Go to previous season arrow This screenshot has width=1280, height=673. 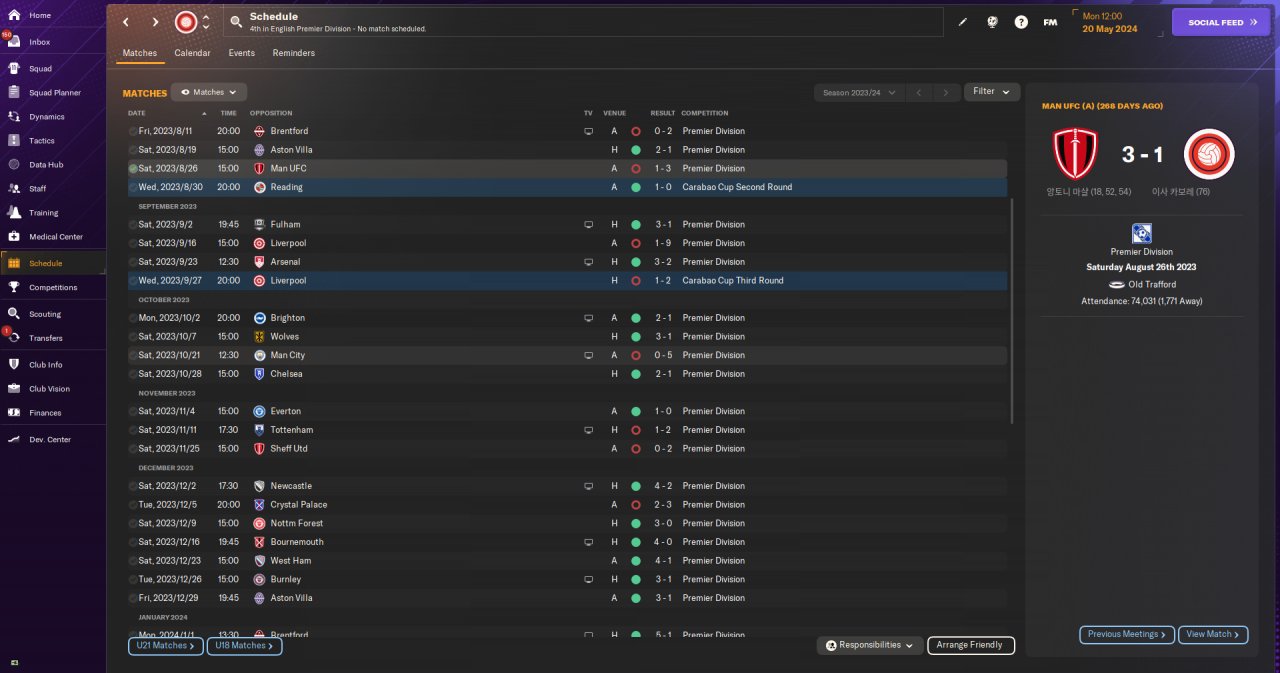(x=919, y=93)
